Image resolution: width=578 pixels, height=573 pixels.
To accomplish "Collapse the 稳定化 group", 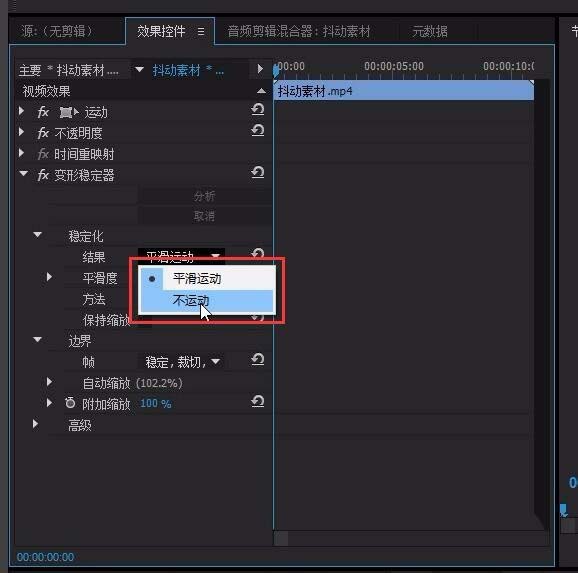I will [38, 234].
